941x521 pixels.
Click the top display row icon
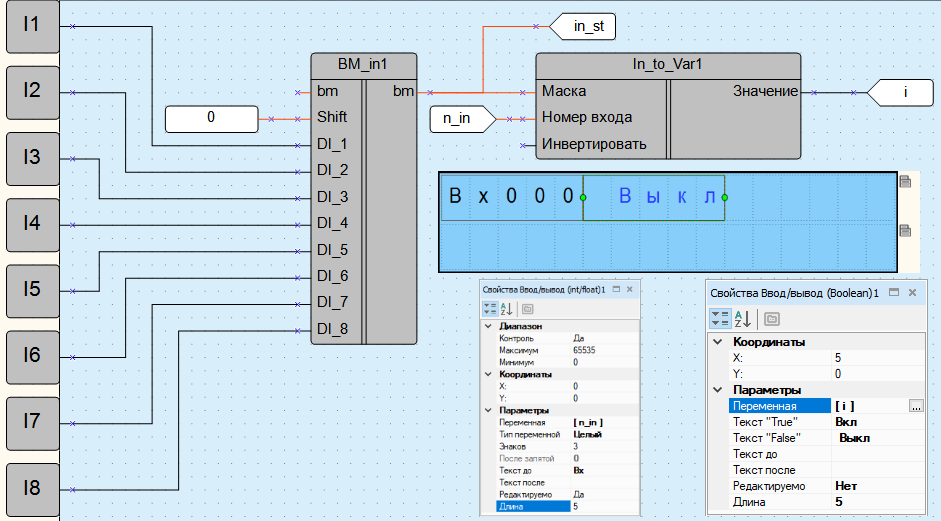point(906,181)
